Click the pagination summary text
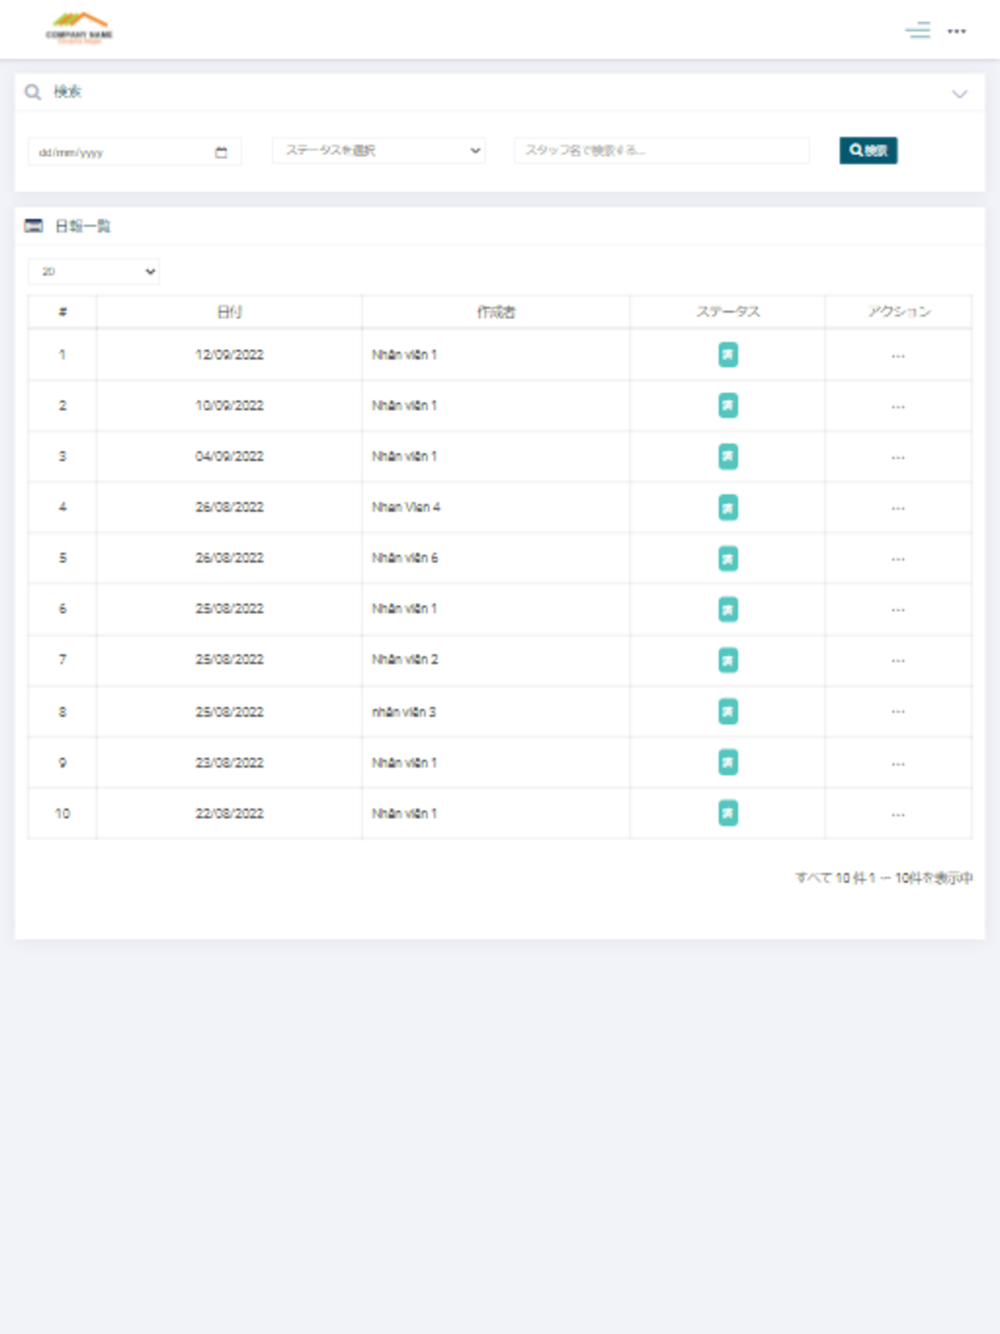1000x1334 pixels. [x=884, y=878]
